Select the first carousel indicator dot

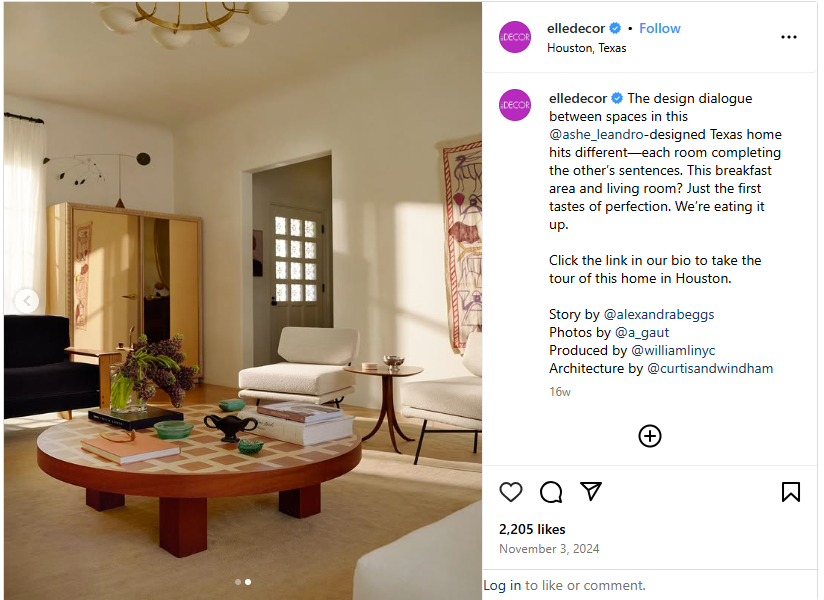point(238,582)
